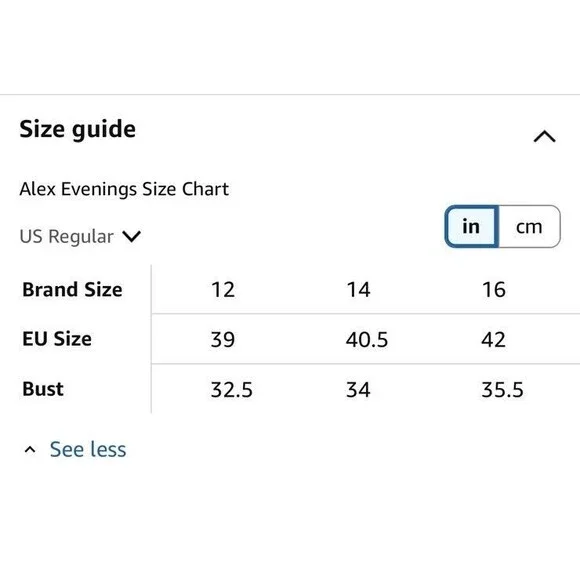
Task: Click the Bust row label
Action: pyautogui.click(x=43, y=389)
